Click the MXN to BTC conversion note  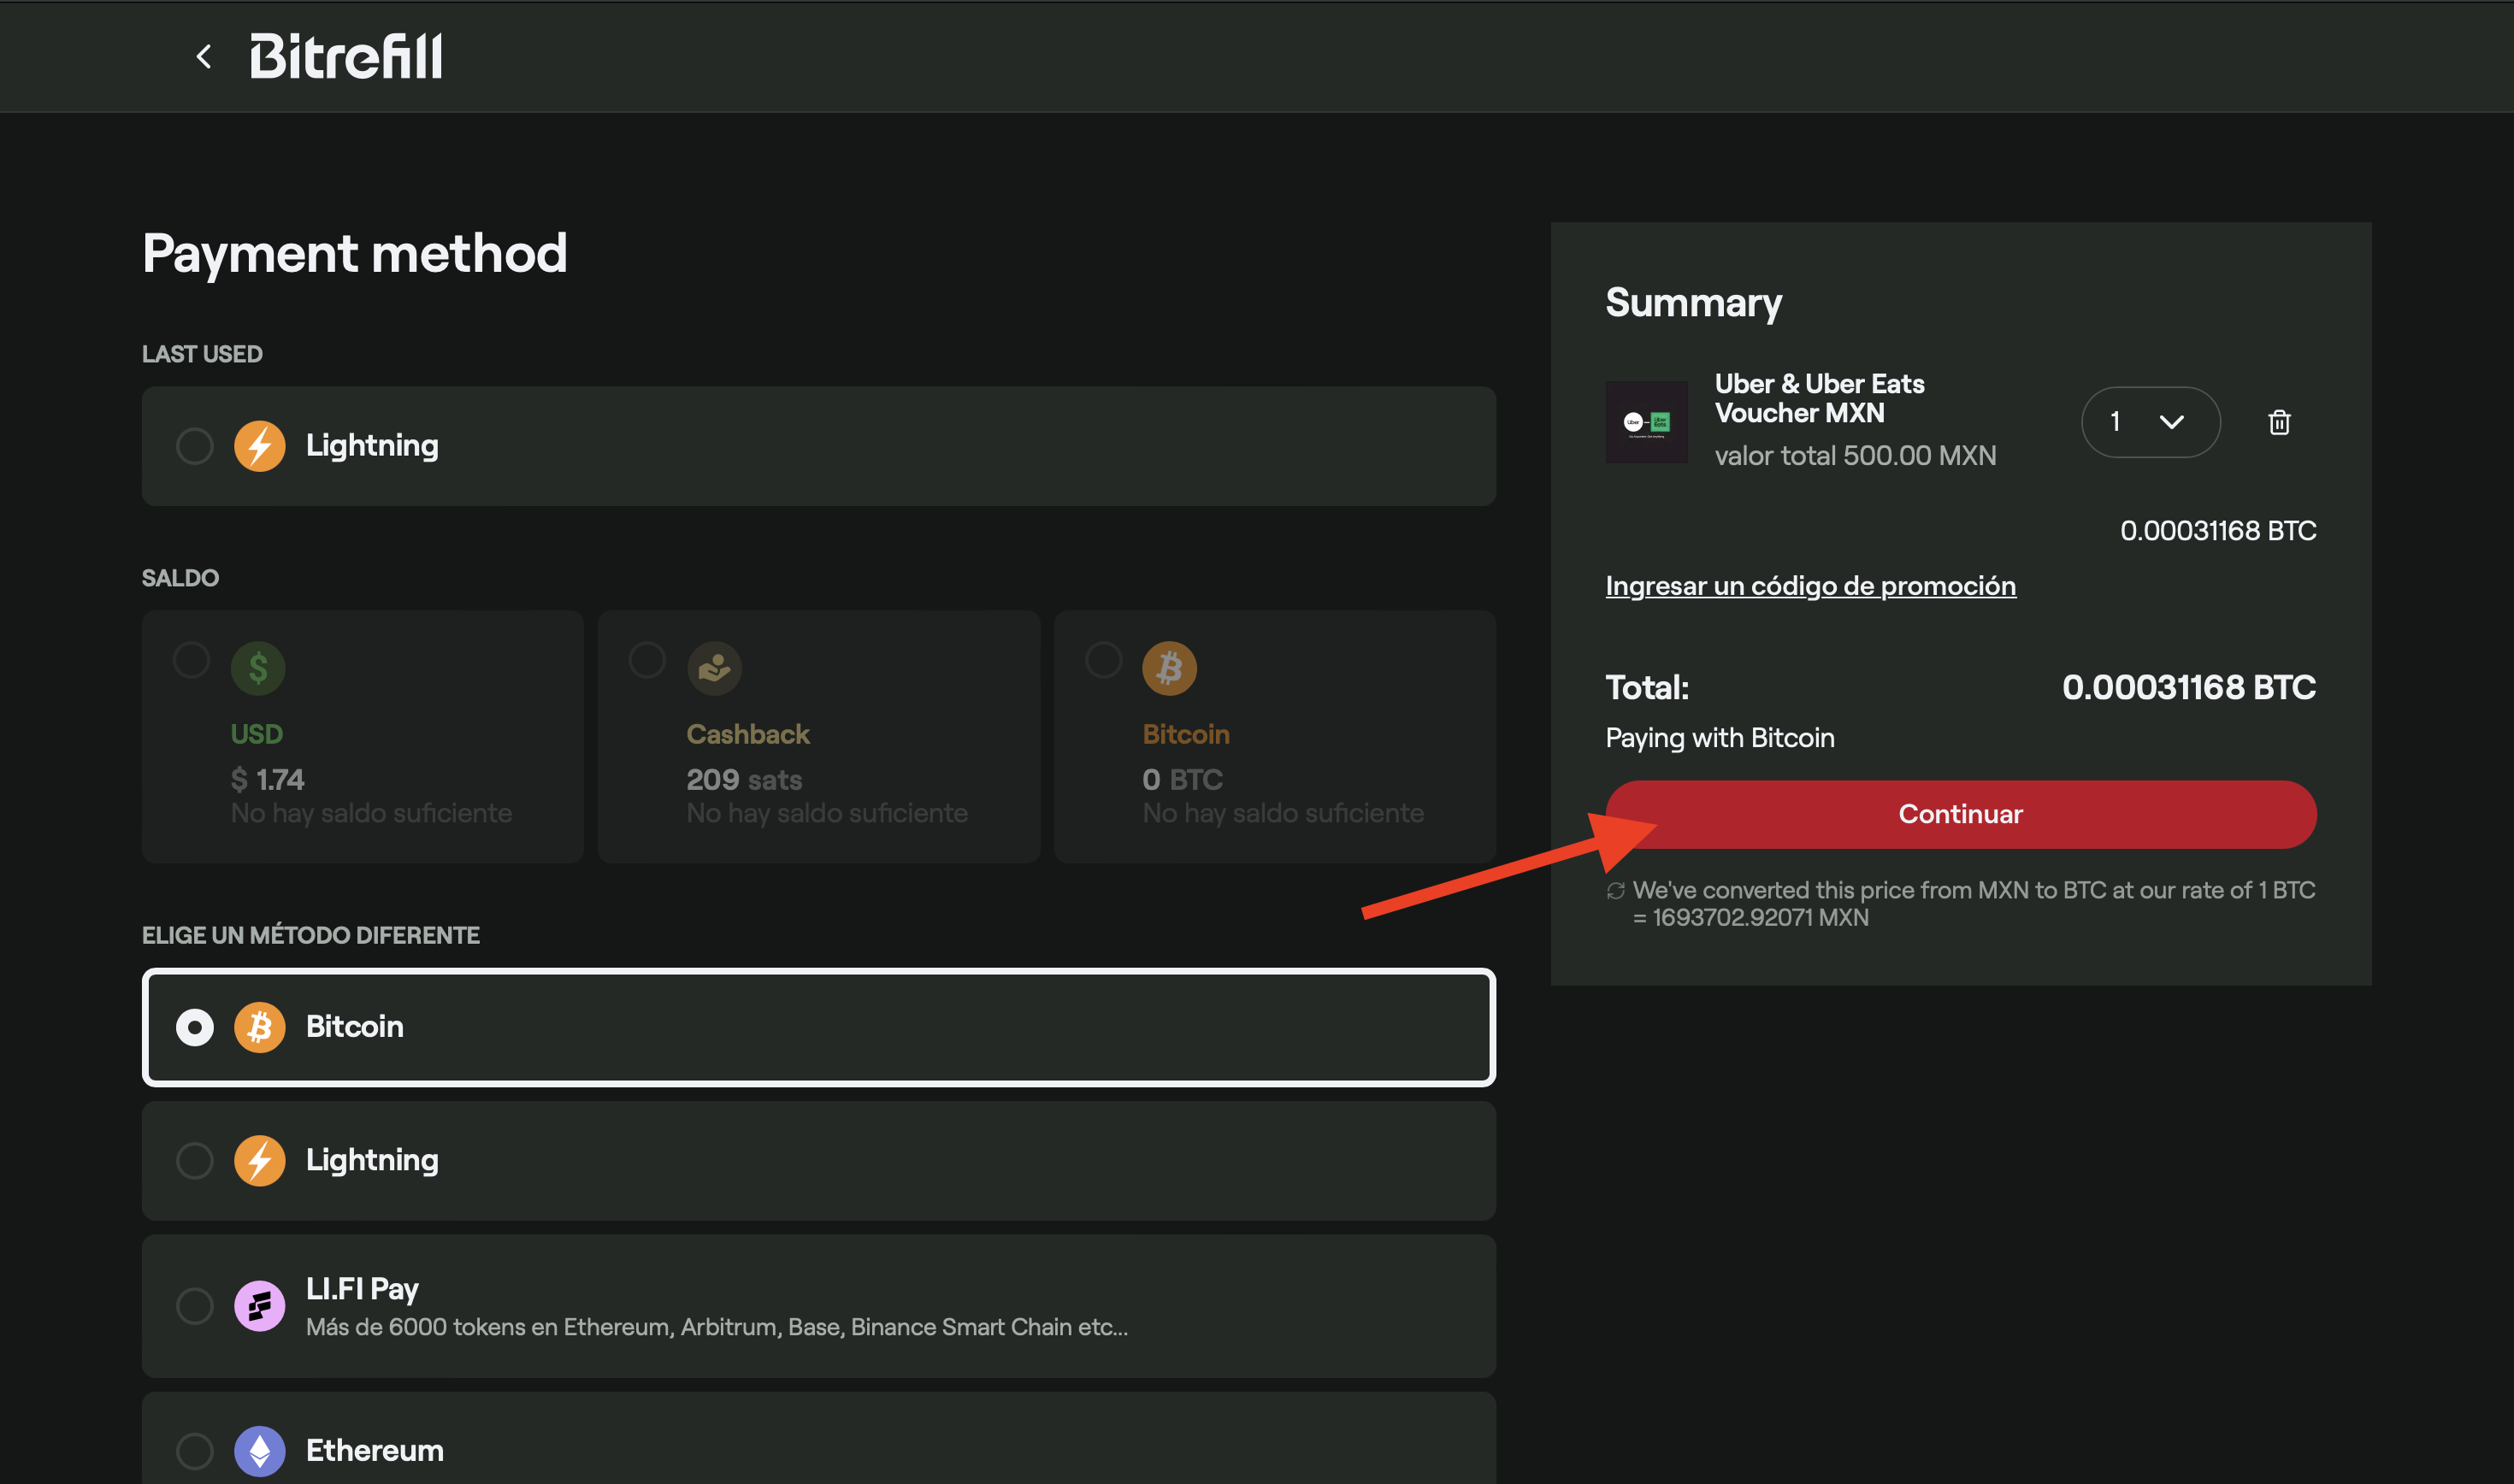[1974, 904]
